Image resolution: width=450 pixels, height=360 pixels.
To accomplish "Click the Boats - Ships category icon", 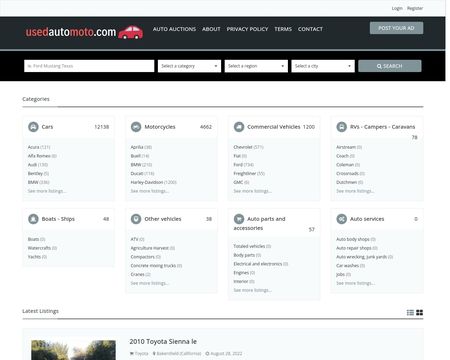I will click(x=33, y=219).
